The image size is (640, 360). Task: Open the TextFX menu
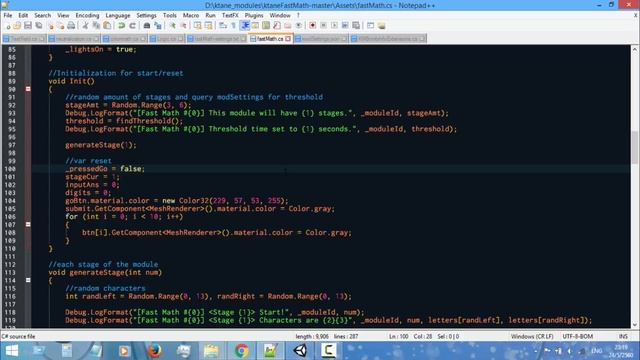pyautogui.click(x=230, y=15)
